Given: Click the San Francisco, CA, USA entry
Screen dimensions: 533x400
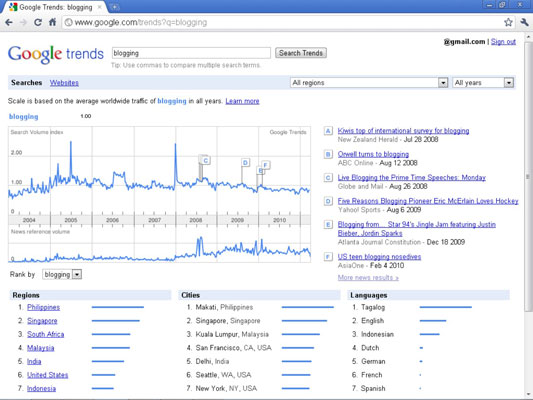Looking at the screenshot, I should [234, 348].
